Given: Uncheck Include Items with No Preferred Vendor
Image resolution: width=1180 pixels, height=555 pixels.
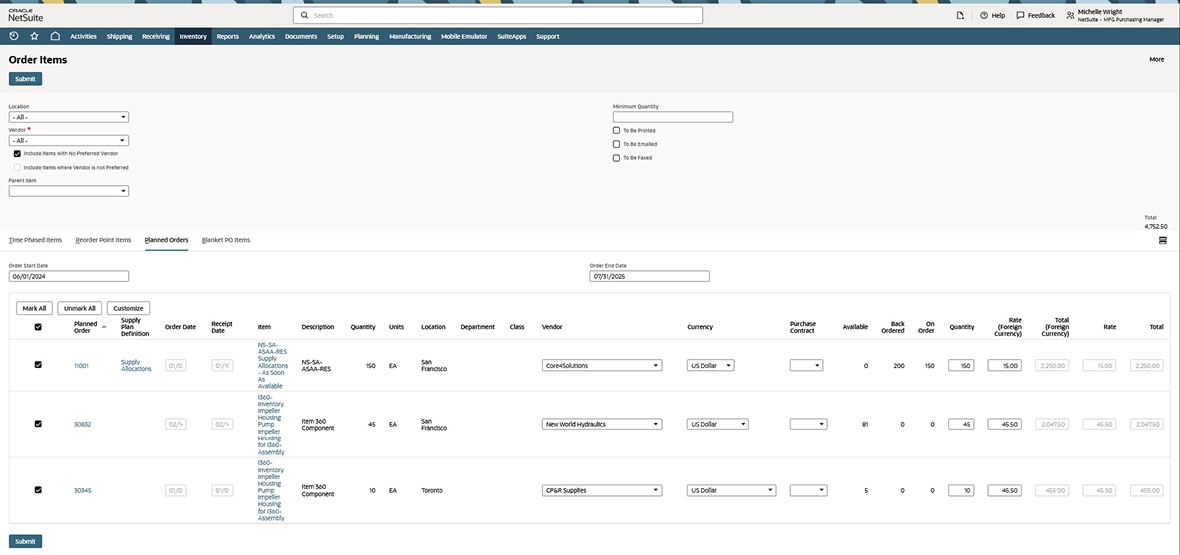Looking at the screenshot, I should coord(17,154).
